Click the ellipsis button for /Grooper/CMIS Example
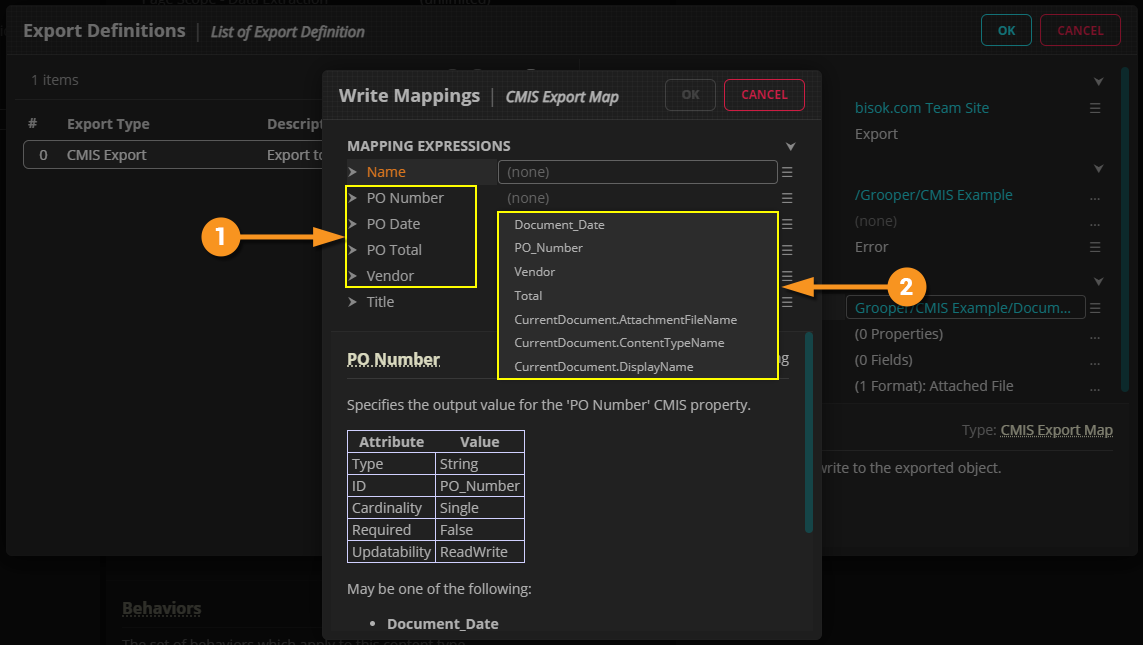1143x645 pixels. (1095, 196)
